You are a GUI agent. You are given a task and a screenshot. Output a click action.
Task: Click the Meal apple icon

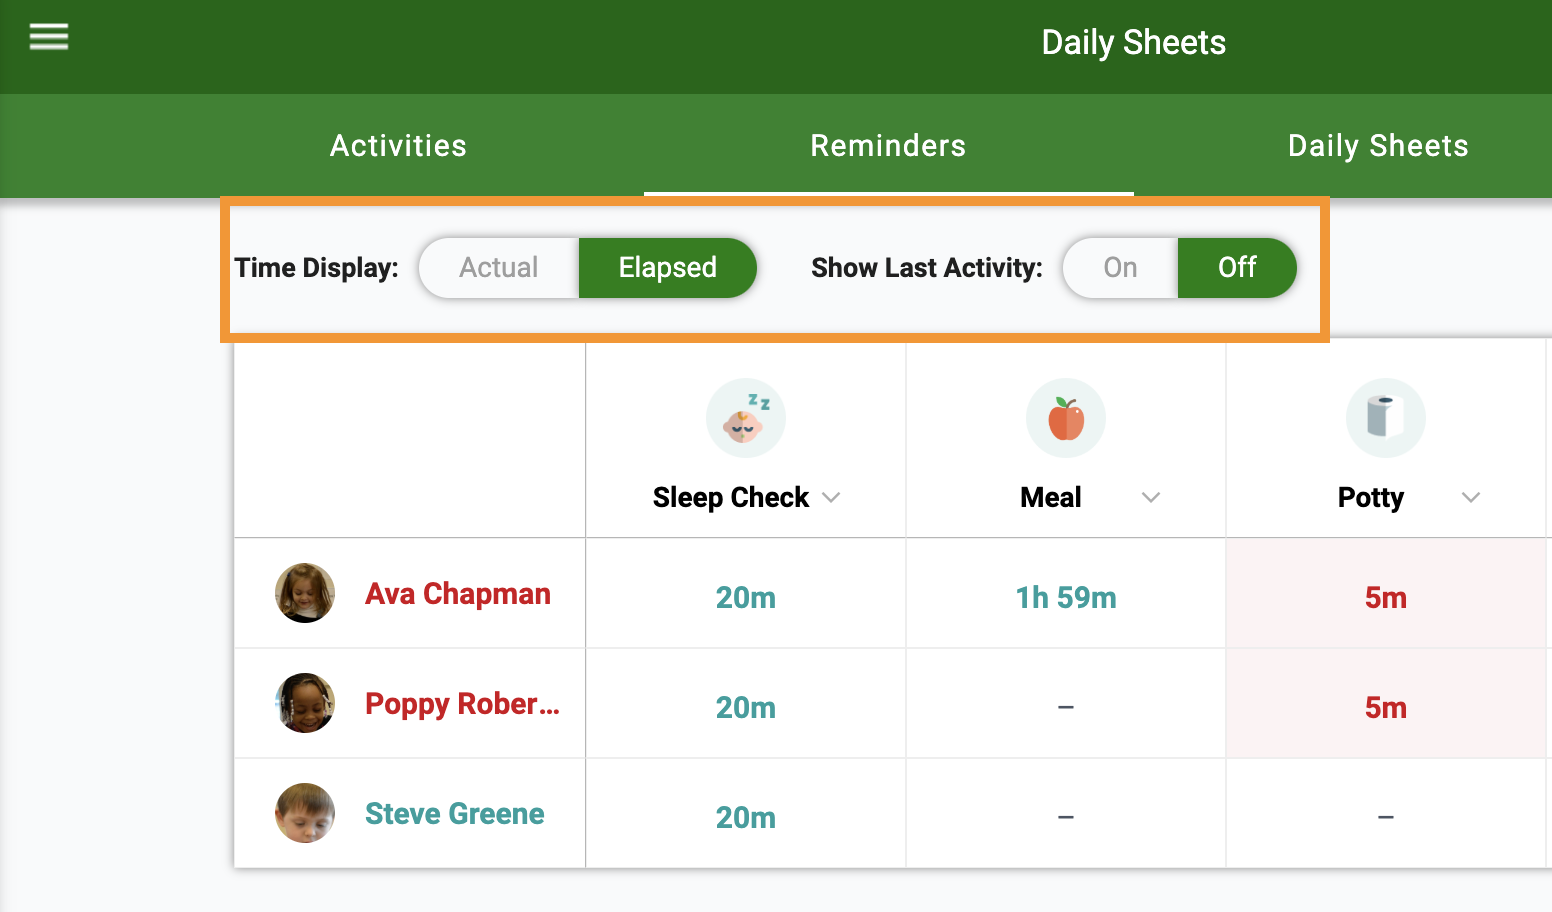(x=1066, y=418)
